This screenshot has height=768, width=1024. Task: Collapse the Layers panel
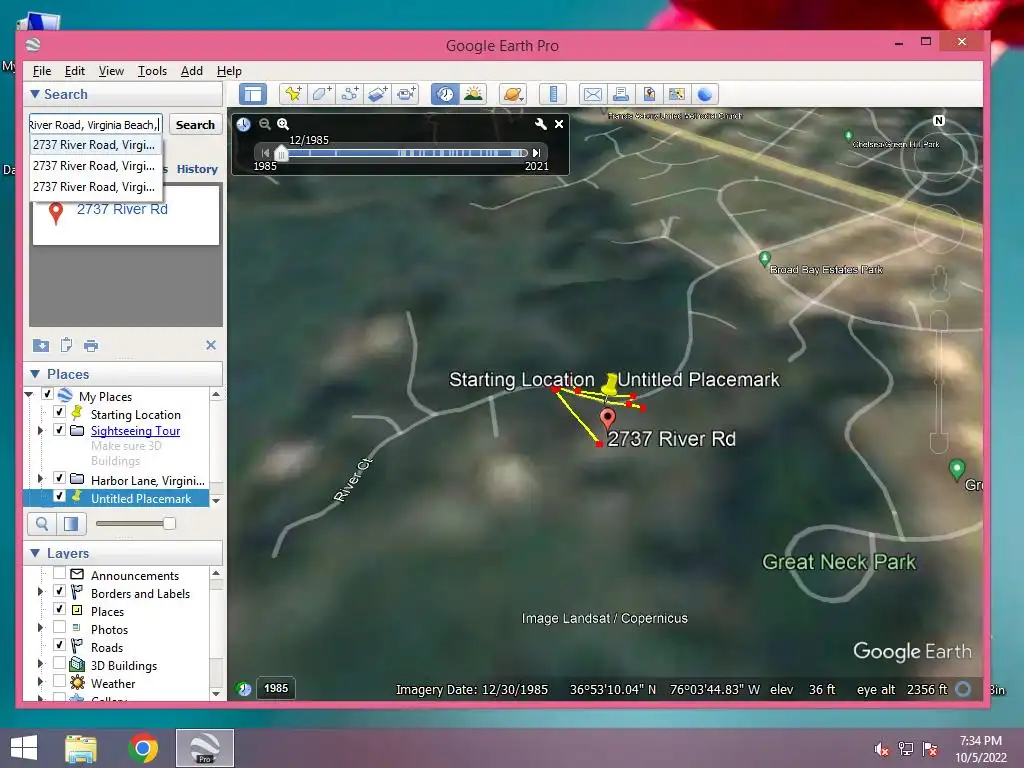(35, 553)
